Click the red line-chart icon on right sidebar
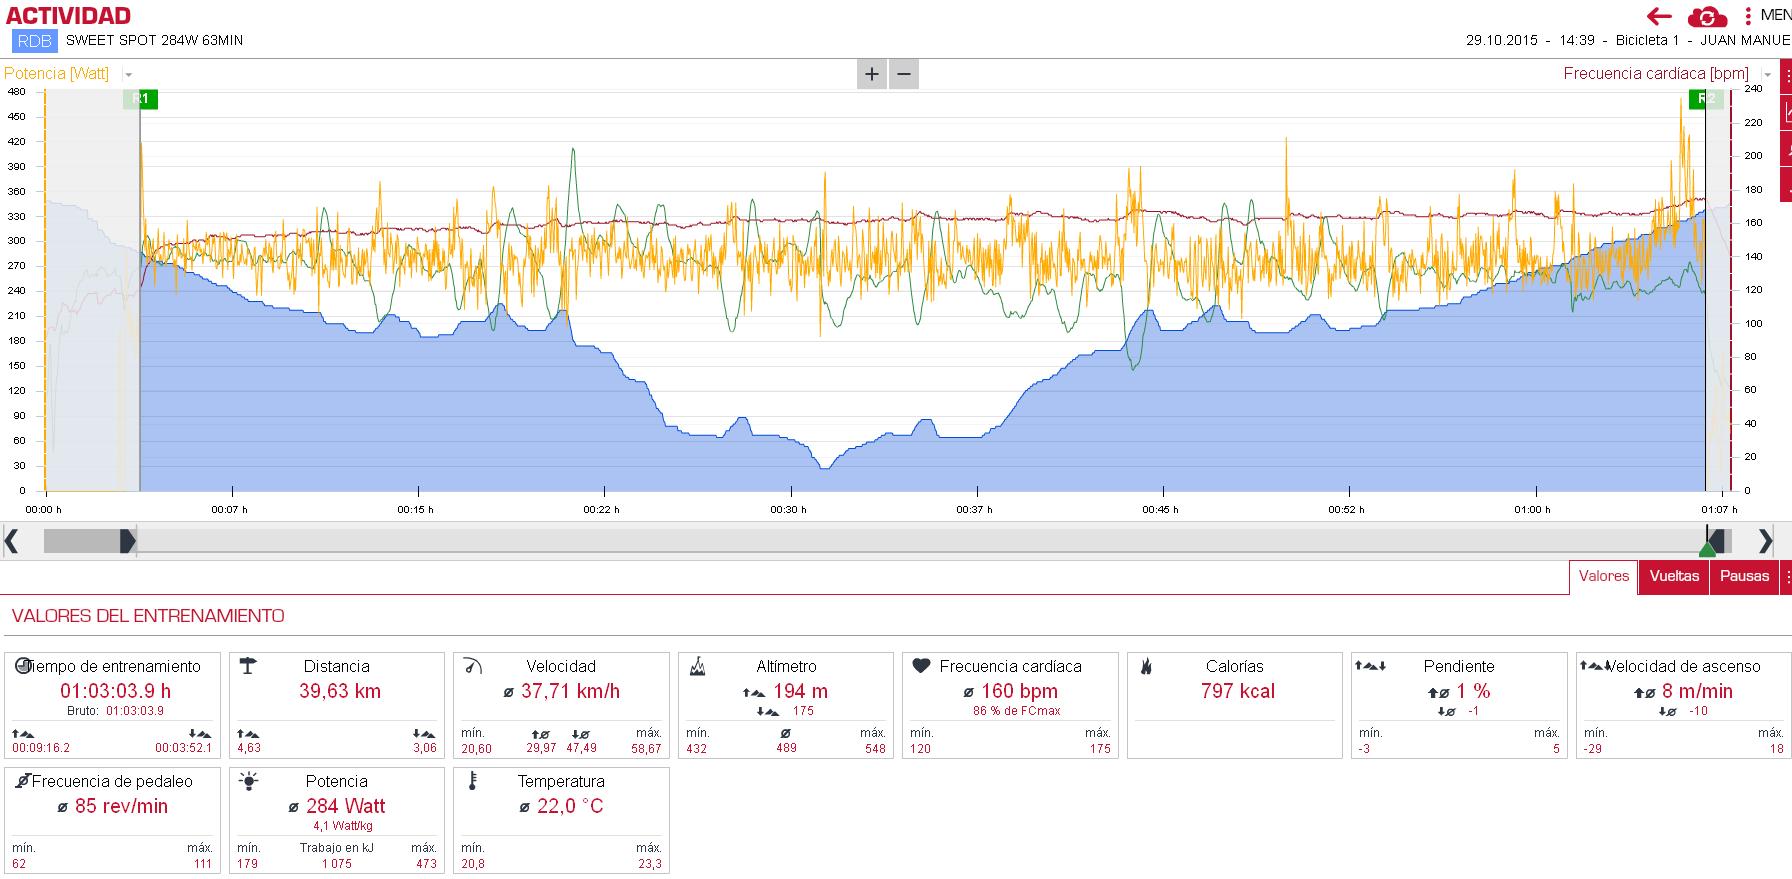 pos(1786,115)
